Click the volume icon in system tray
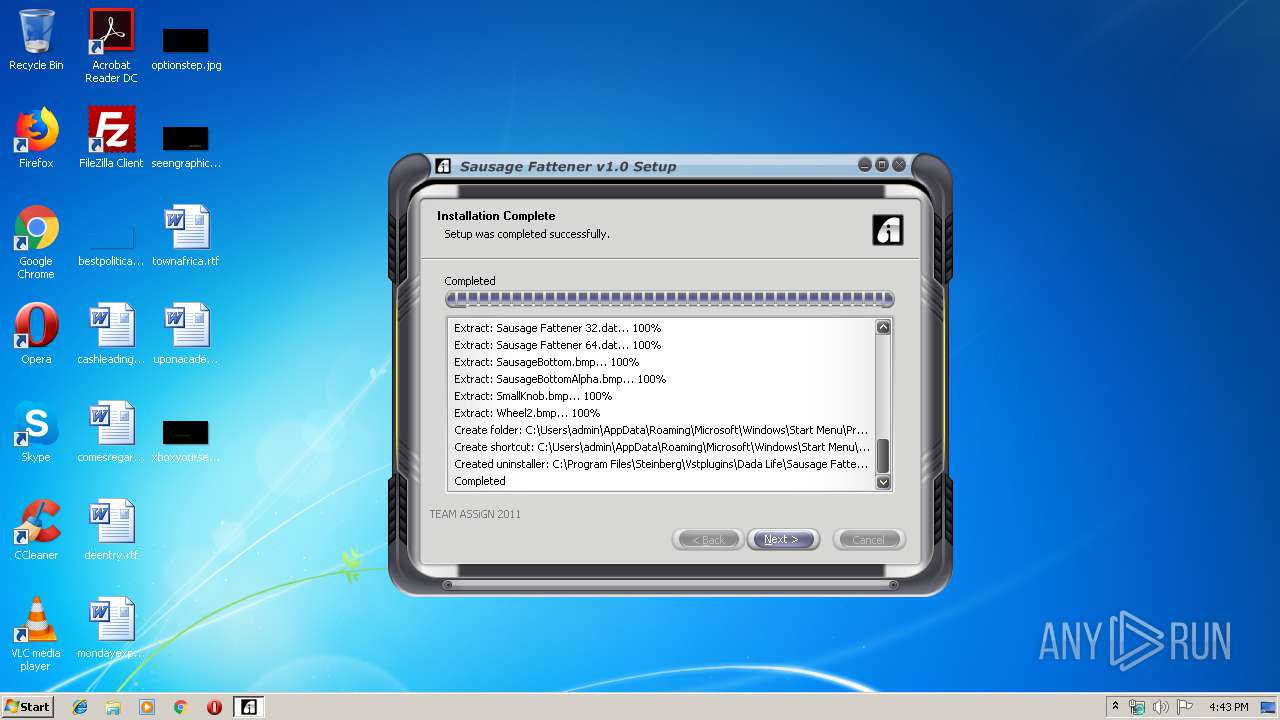1280x720 pixels. pyautogui.click(x=1160, y=707)
